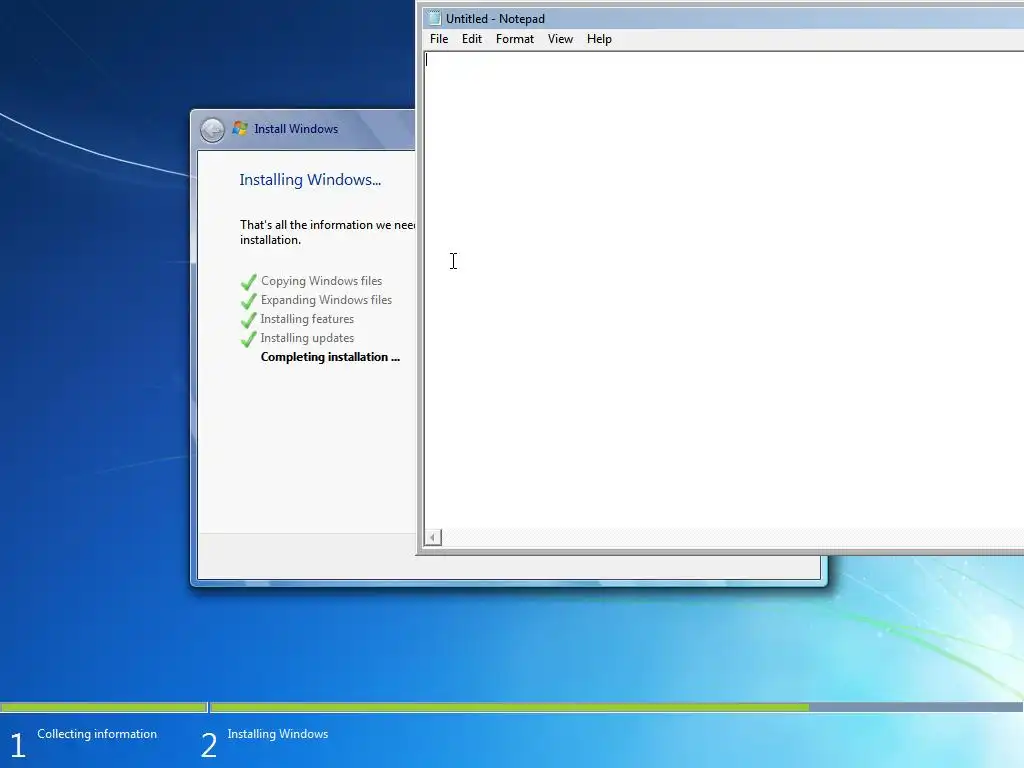Click the 'Installing features' label

307,319
